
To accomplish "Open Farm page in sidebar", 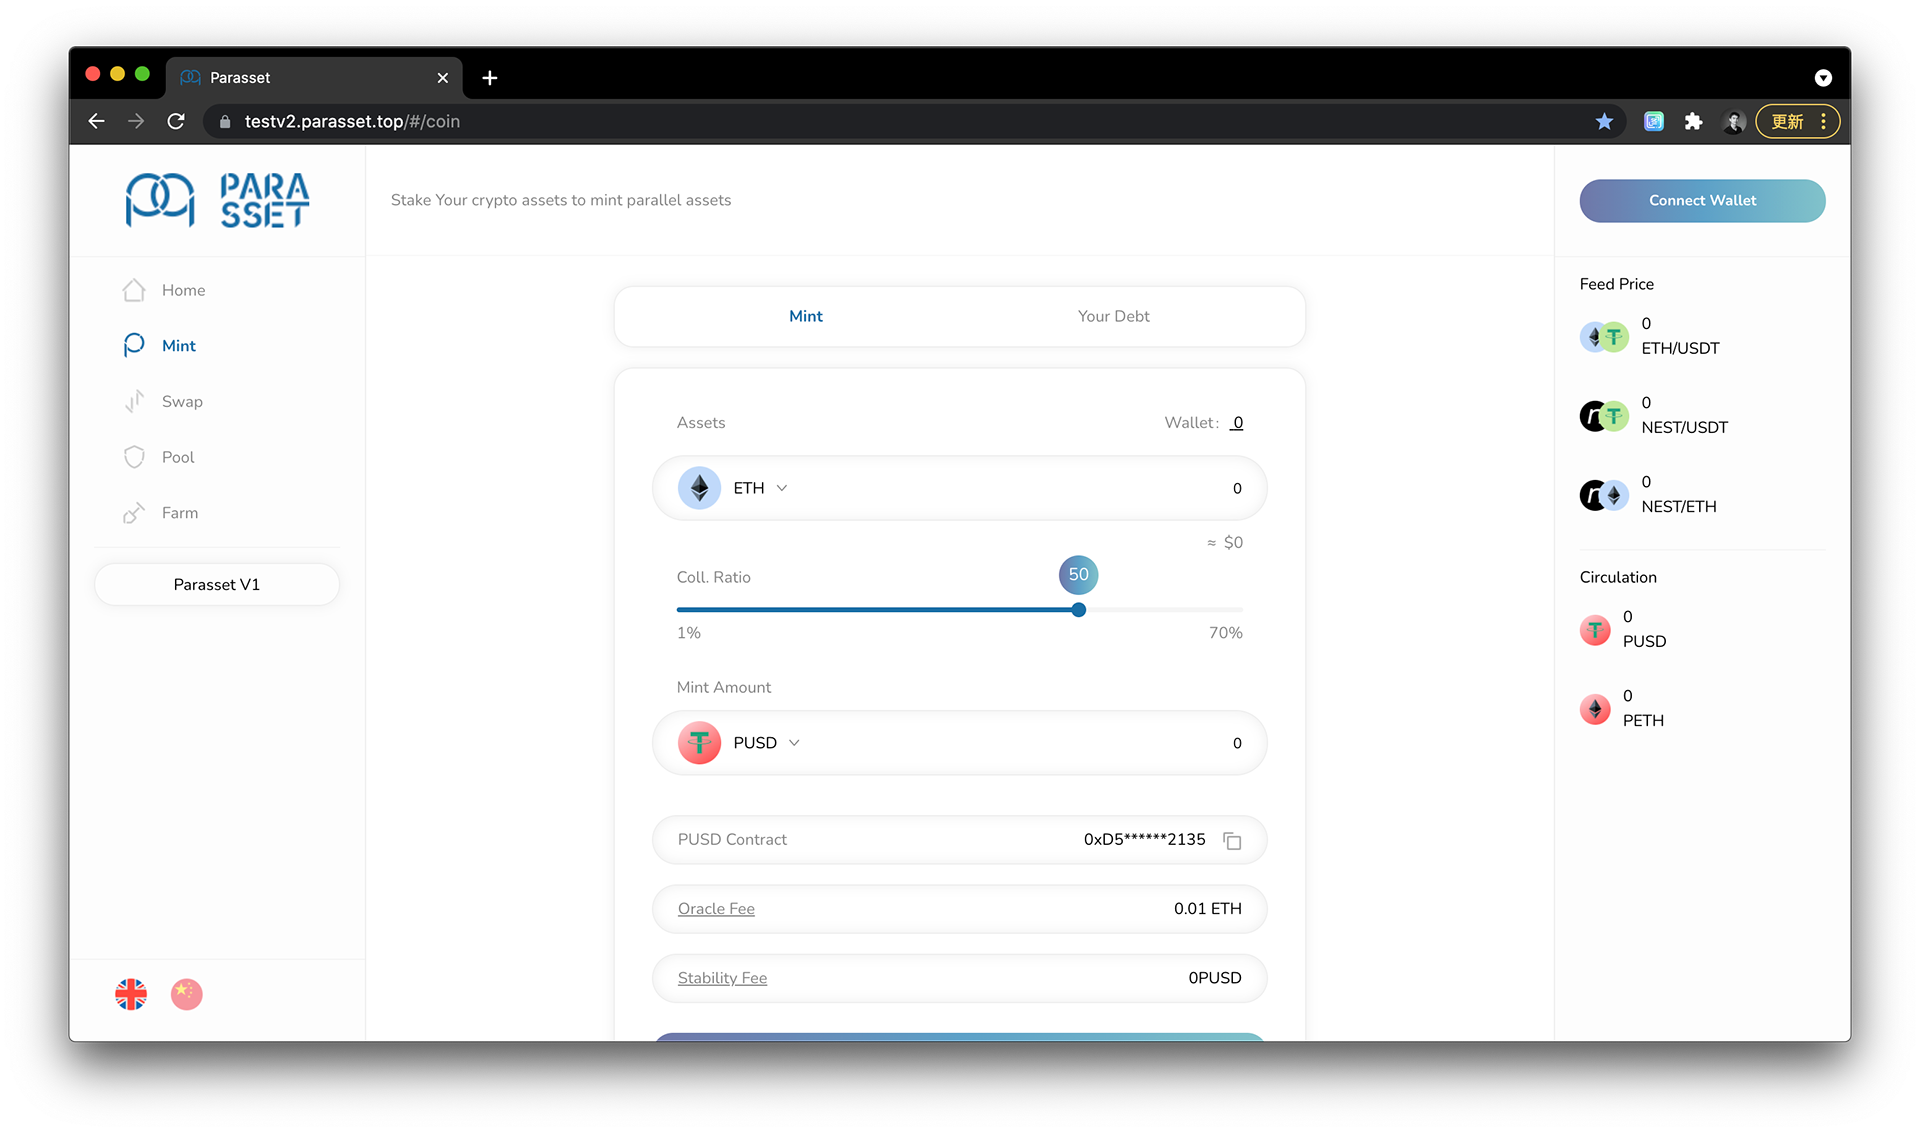I will click(179, 513).
